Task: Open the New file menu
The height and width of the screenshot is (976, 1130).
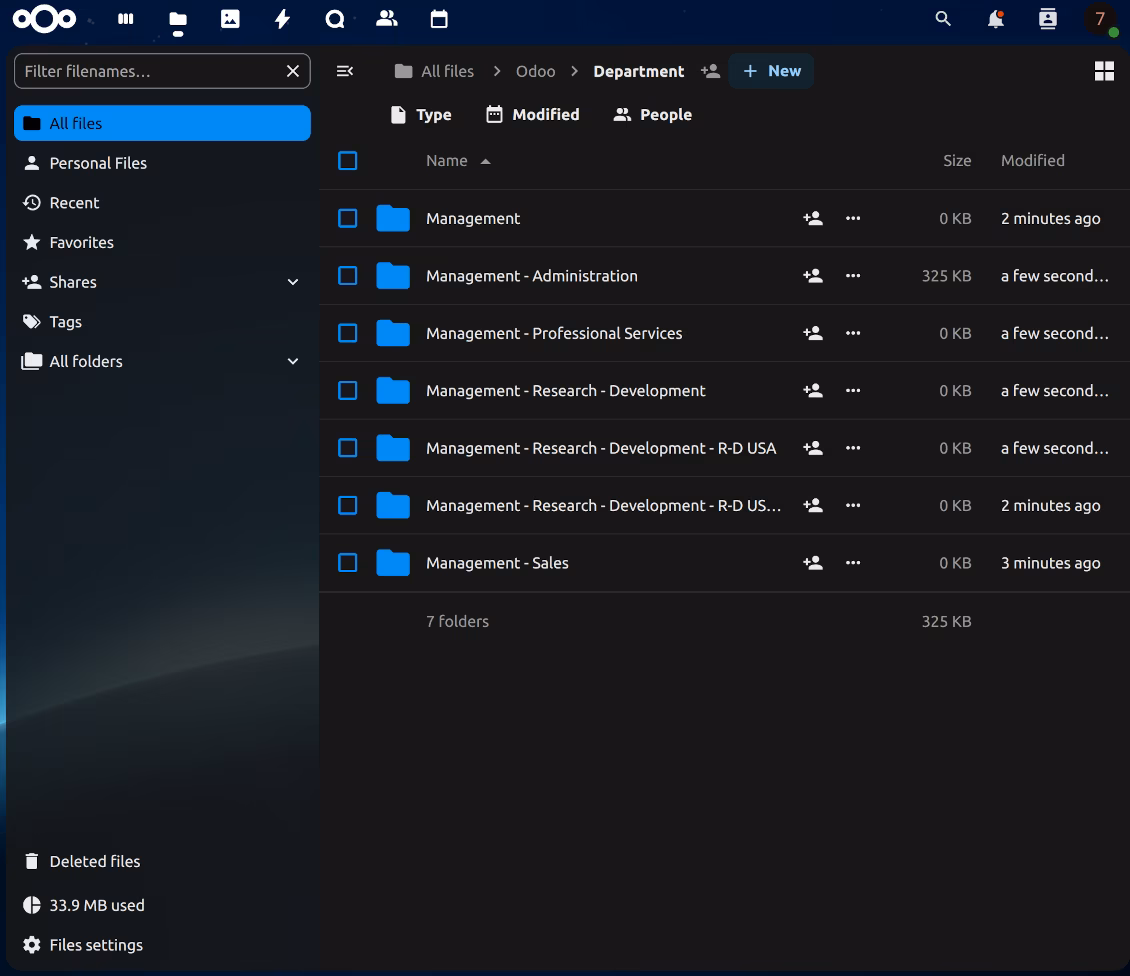Action: [771, 71]
